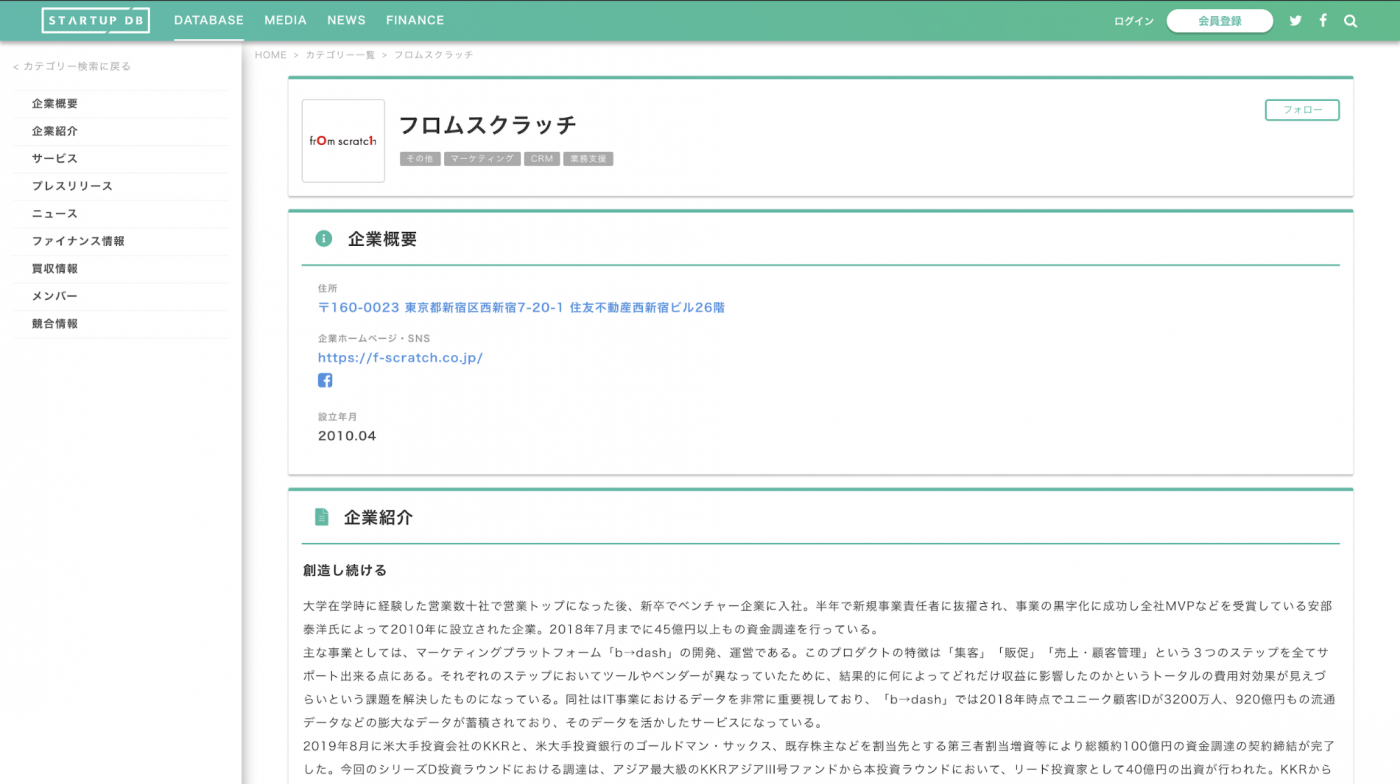The image size is (1400, 784).
Task: Open StartupDB's Facebook page via header icon
Action: [1322, 20]
